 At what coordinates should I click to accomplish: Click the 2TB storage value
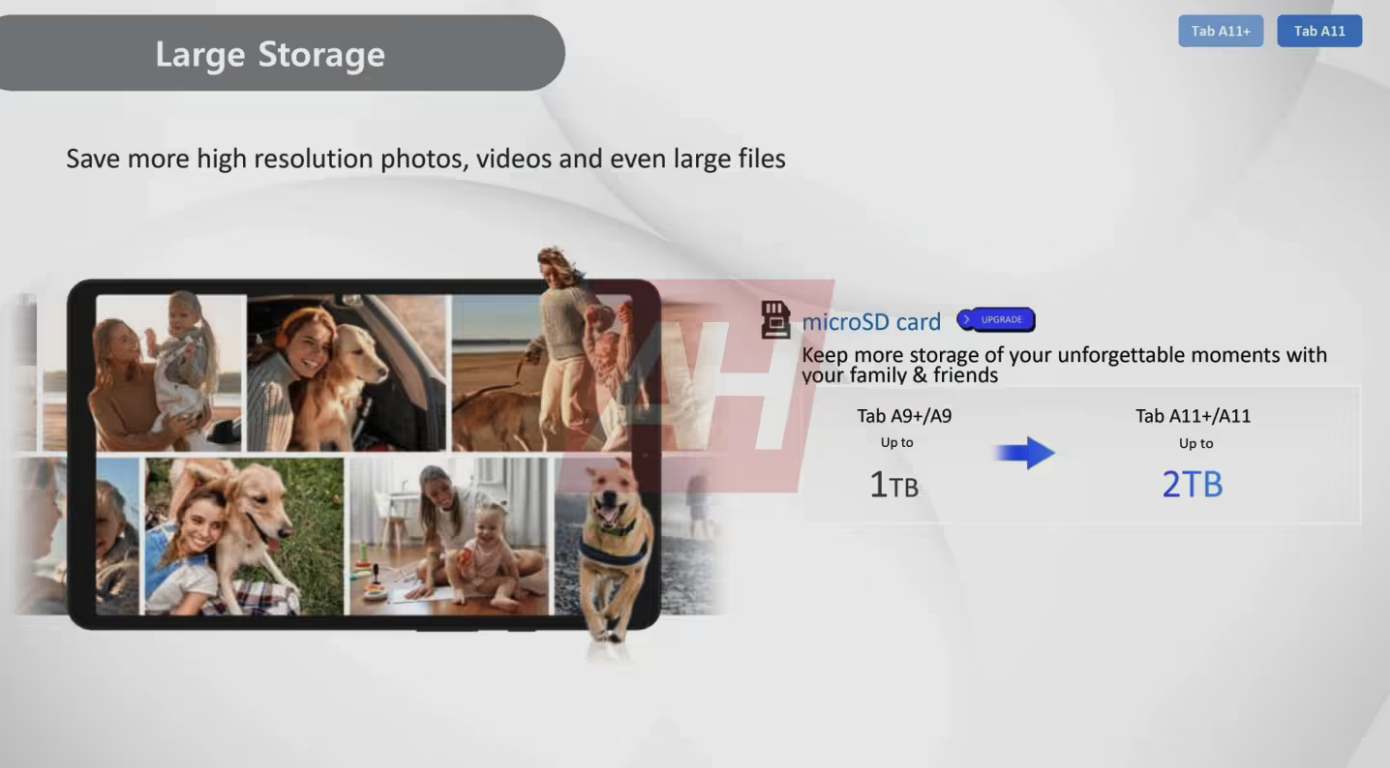(1192, 485)
